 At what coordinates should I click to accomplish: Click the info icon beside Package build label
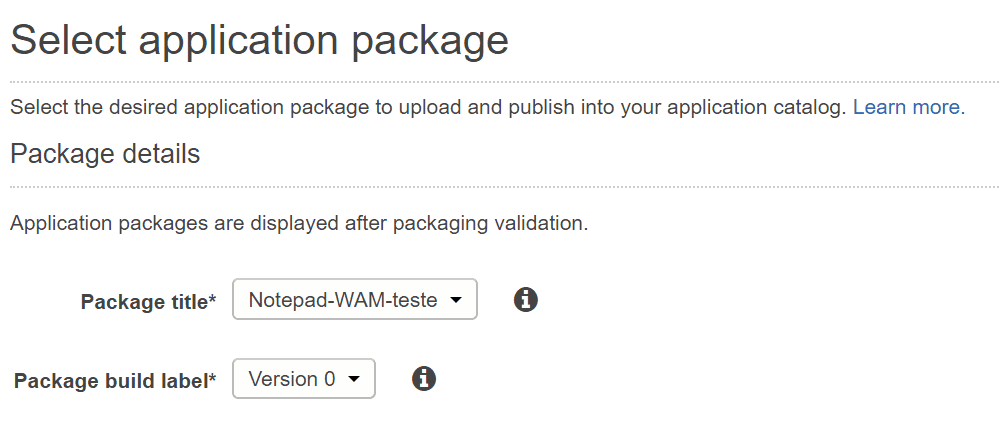click(x=424, y=378)
